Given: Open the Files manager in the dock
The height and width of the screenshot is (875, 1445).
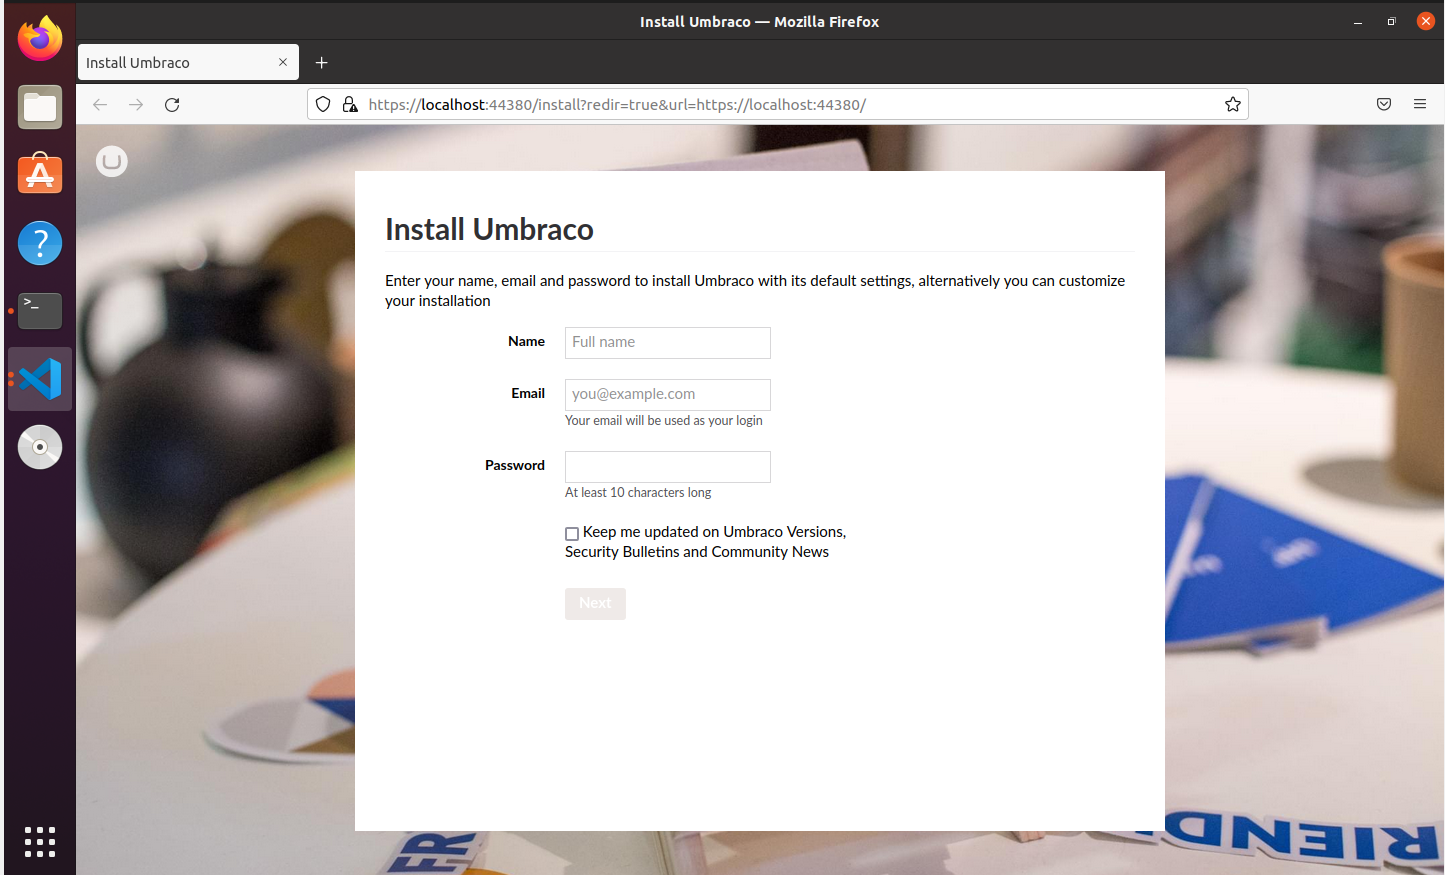Looking at the screenshot, I should (x=40, y=107).
